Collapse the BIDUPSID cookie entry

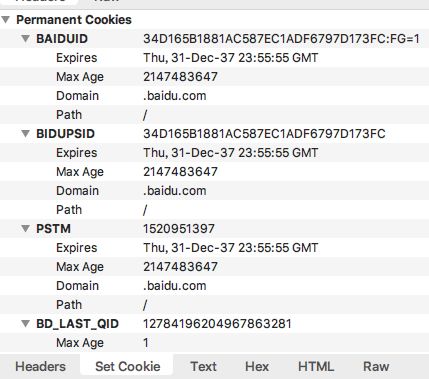click(25, 134)
